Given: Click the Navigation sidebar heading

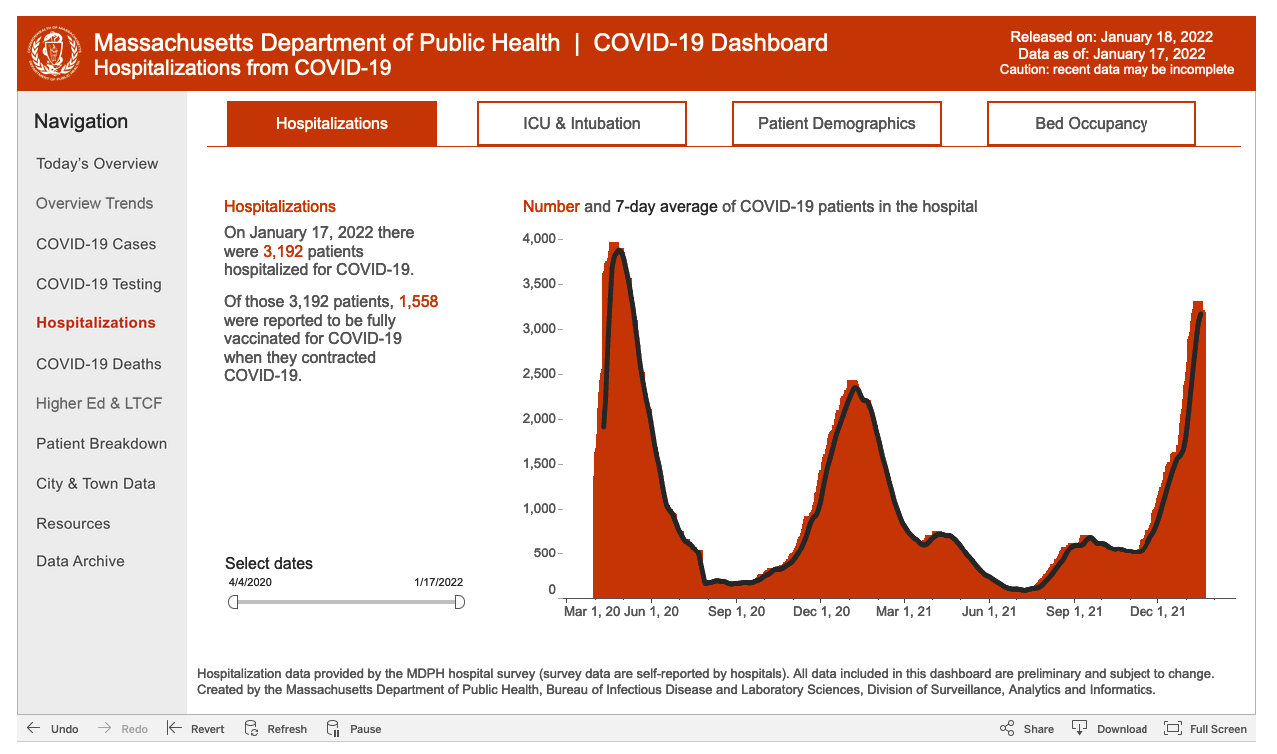Looking at the screenshot, I should point(81,121).
